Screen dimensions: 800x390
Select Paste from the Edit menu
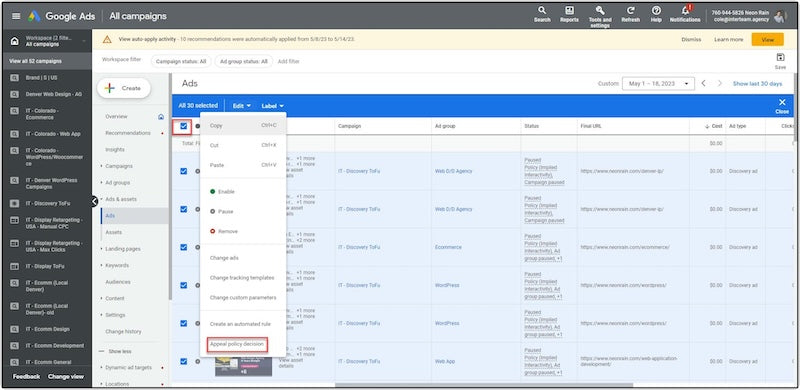243,165
